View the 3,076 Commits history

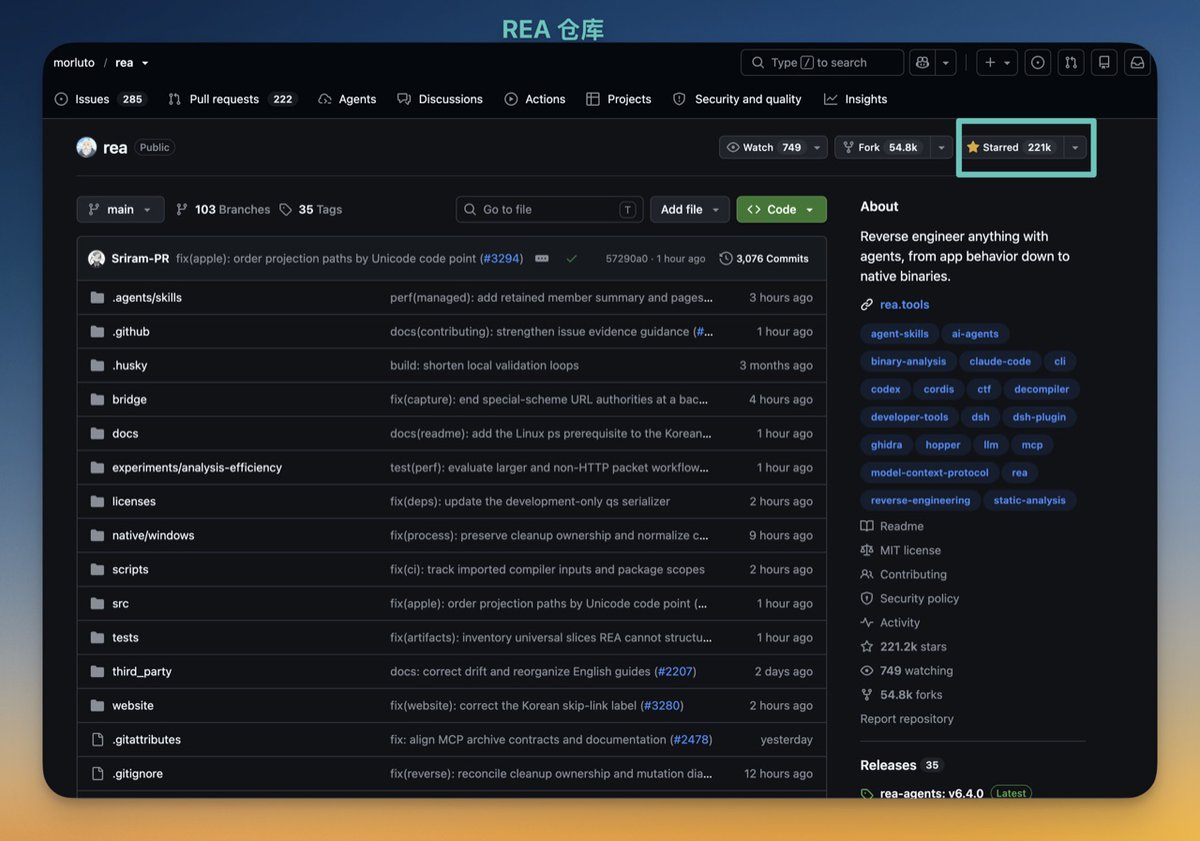[x=764, y=258]
